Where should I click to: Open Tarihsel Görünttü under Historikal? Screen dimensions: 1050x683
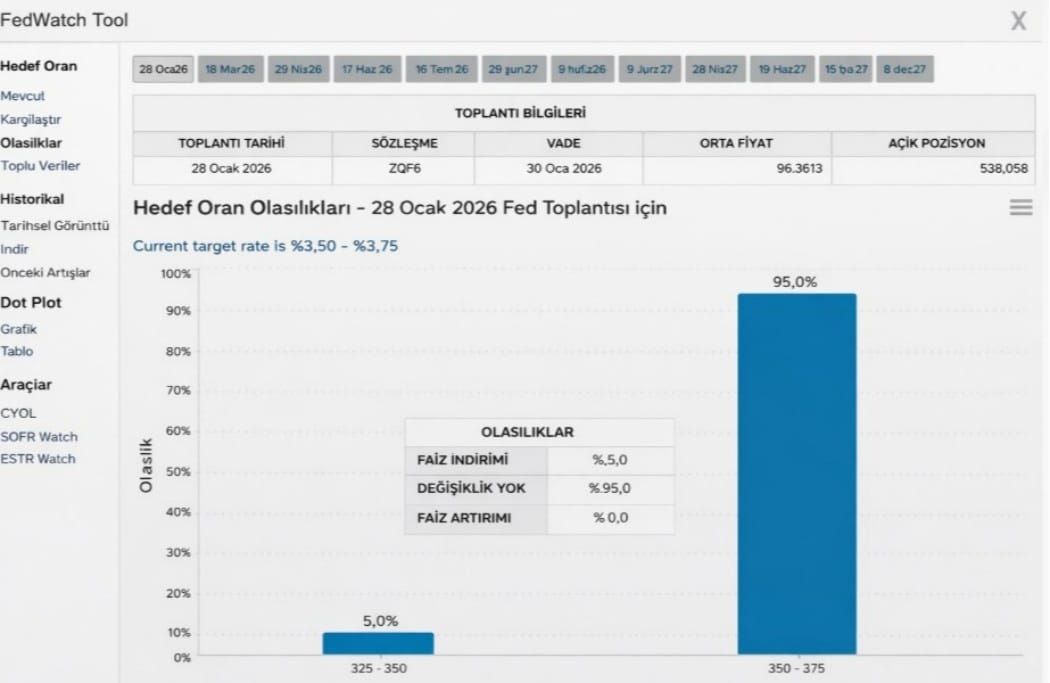tap(54, 226)
